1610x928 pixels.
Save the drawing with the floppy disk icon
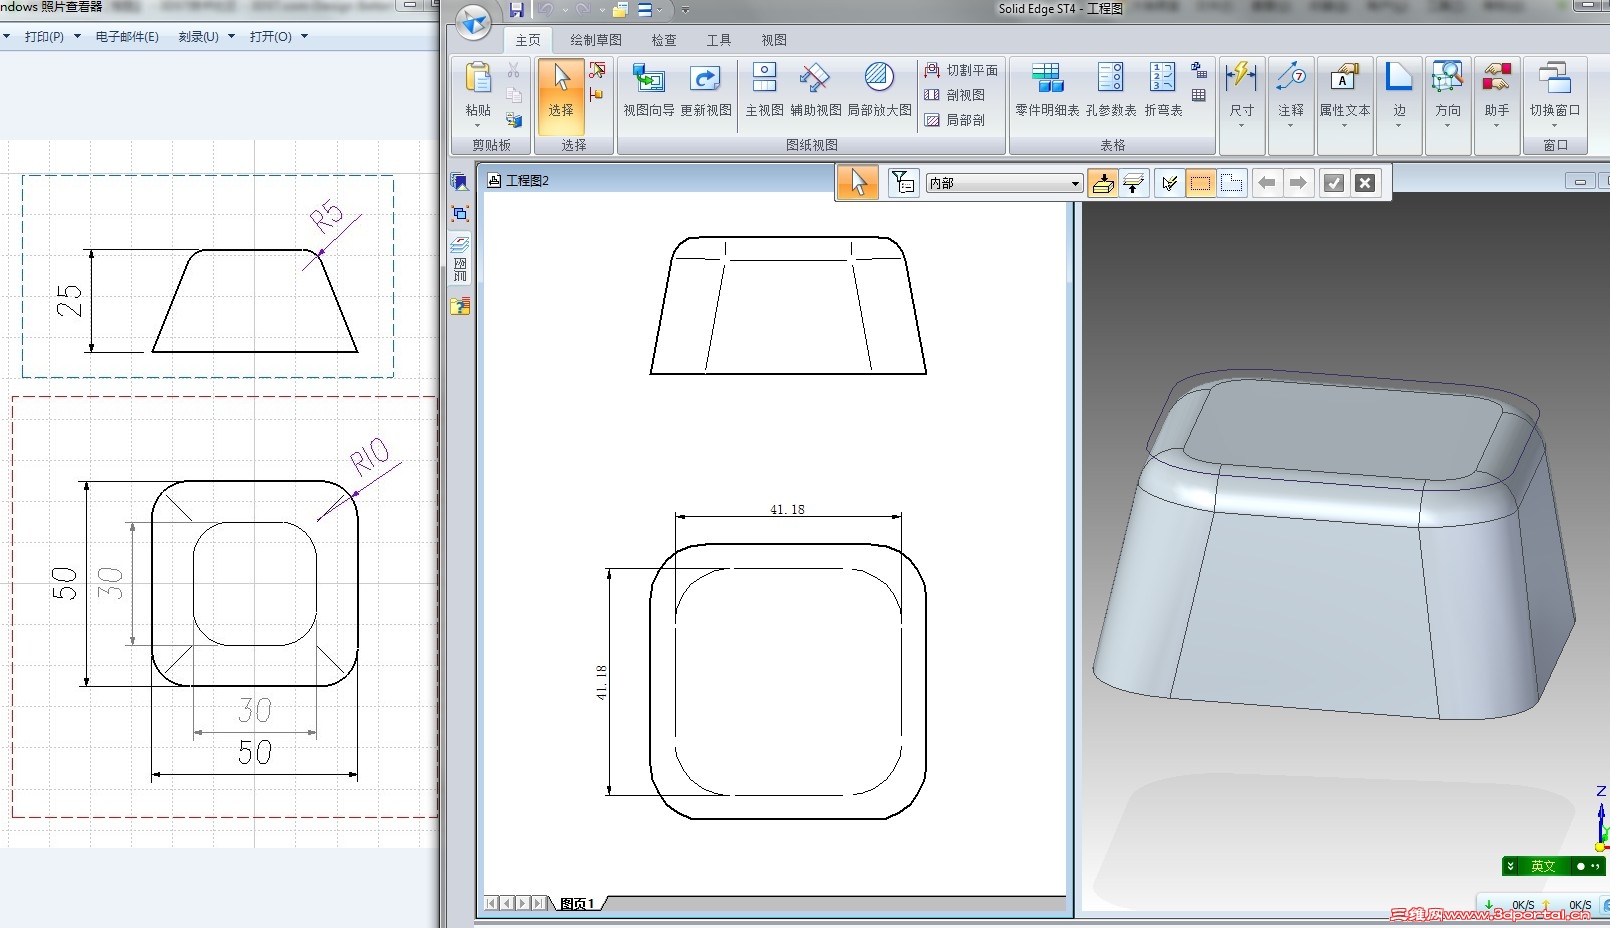coord(516,10)
